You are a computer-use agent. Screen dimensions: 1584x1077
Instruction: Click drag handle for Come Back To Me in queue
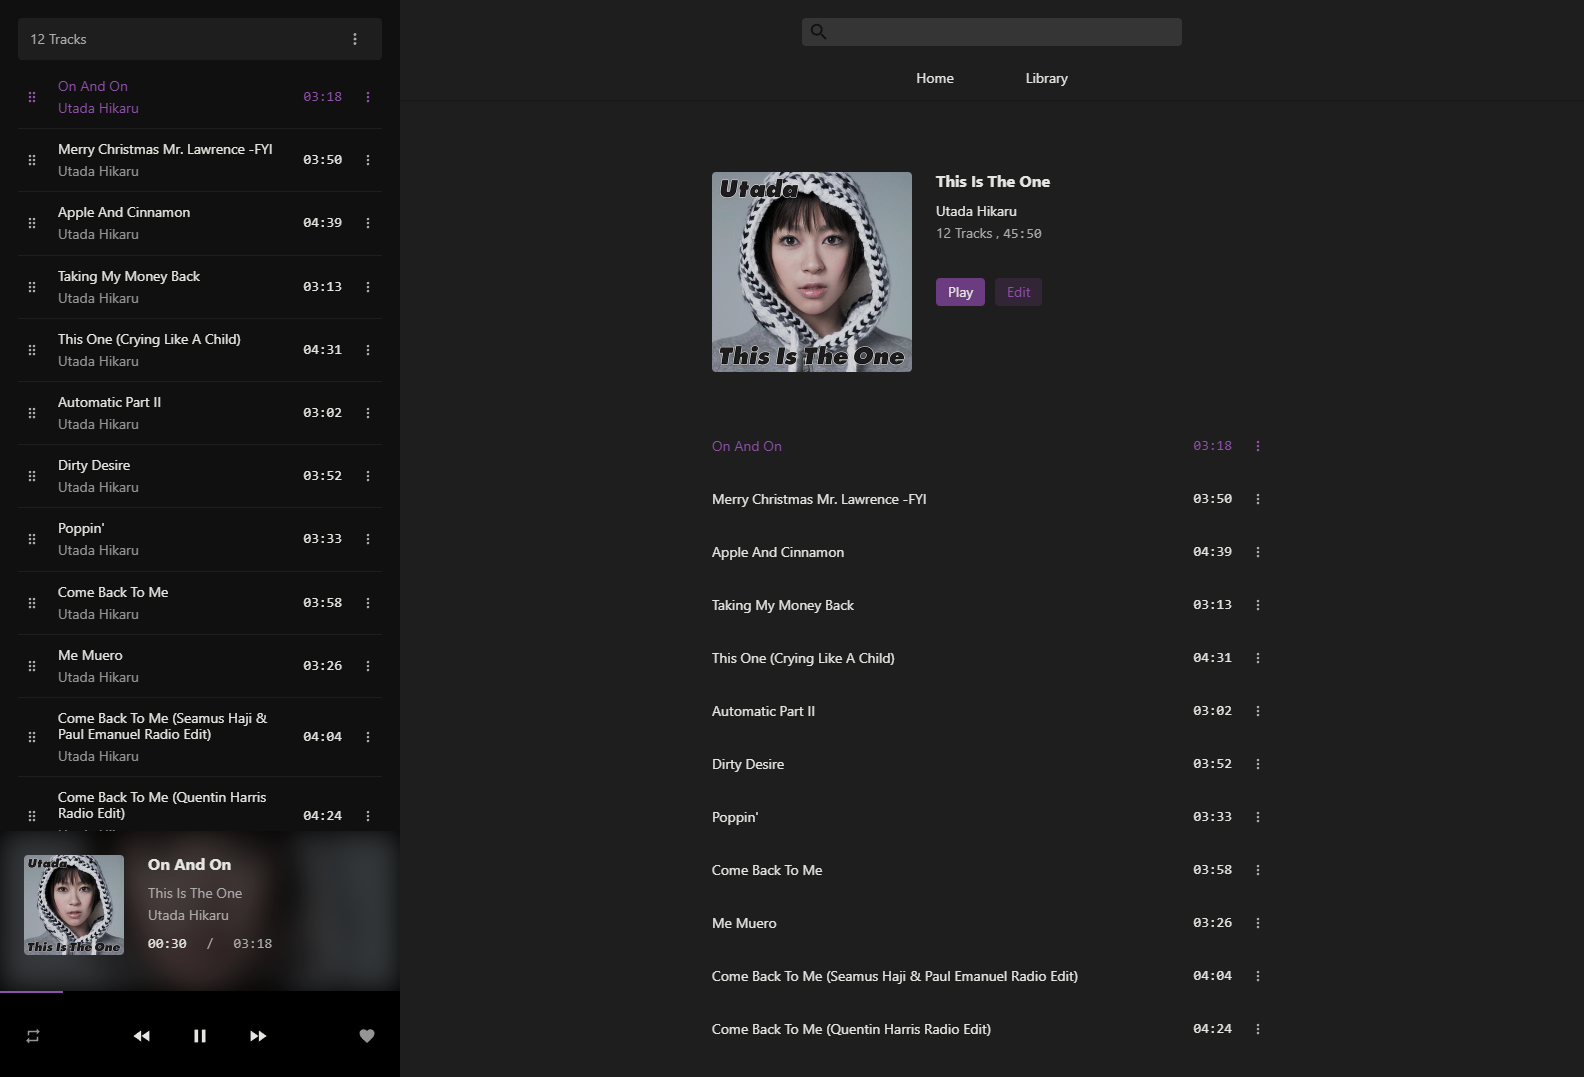32,603
